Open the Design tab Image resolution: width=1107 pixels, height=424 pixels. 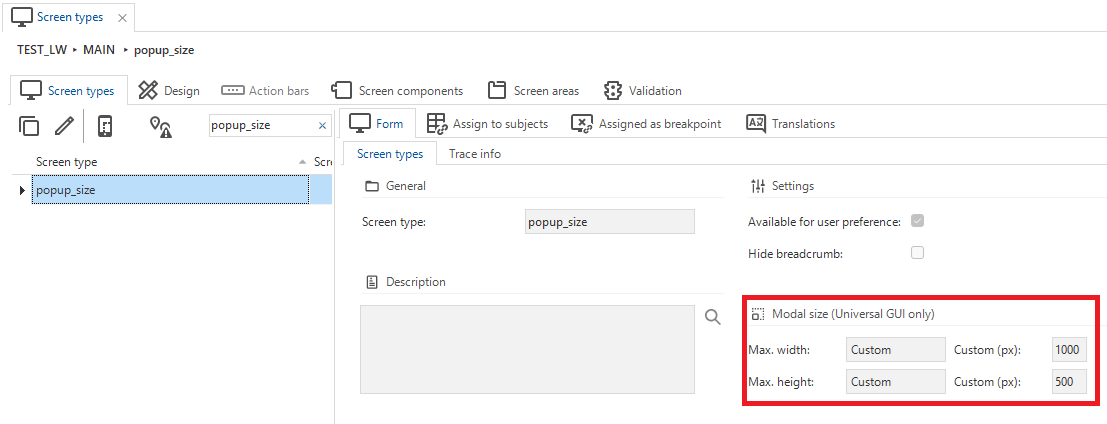[169, 90]
